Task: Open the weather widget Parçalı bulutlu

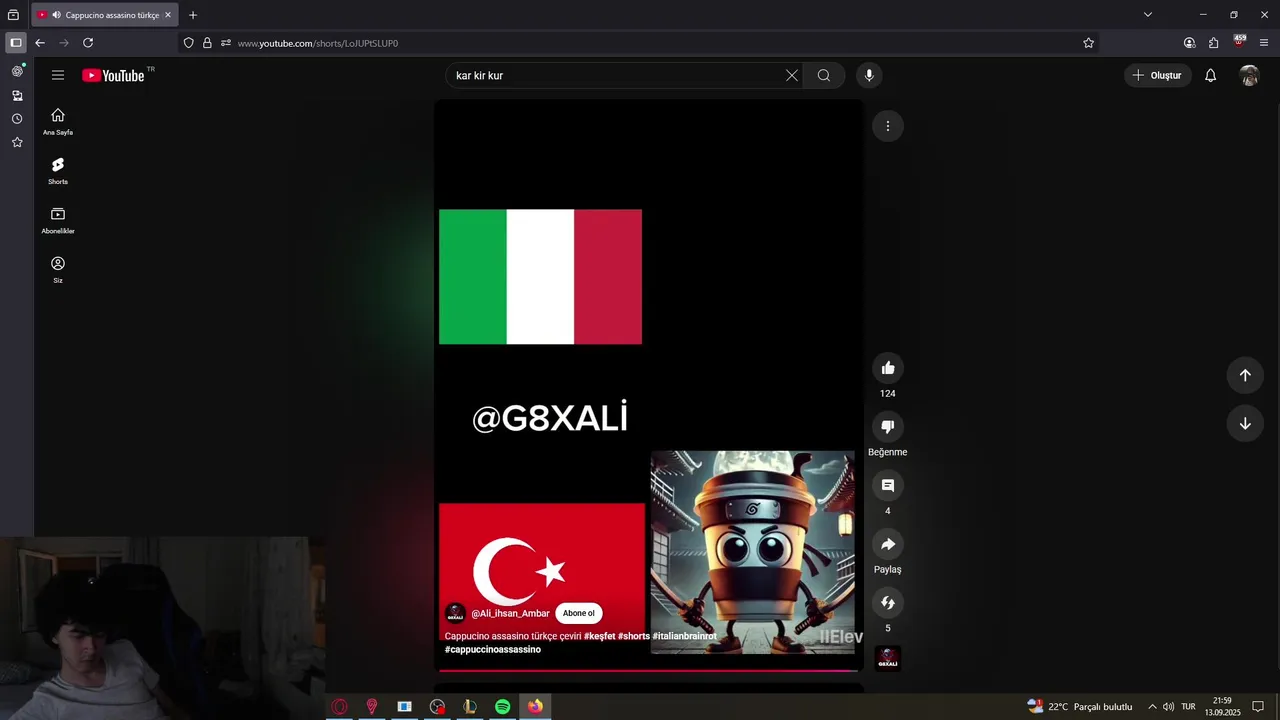Action: 1080,707
